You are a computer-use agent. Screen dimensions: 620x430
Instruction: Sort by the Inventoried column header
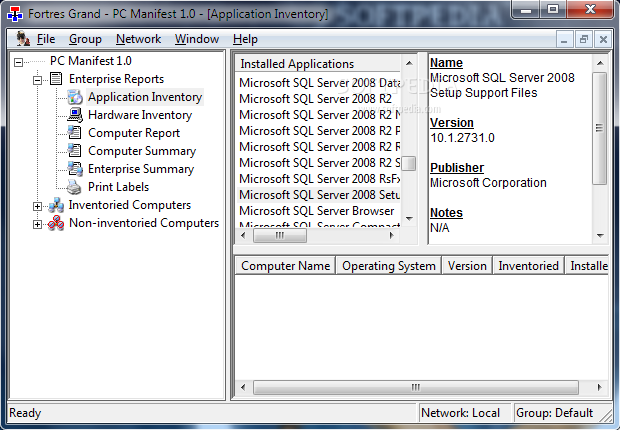click(x=528, y=266)
